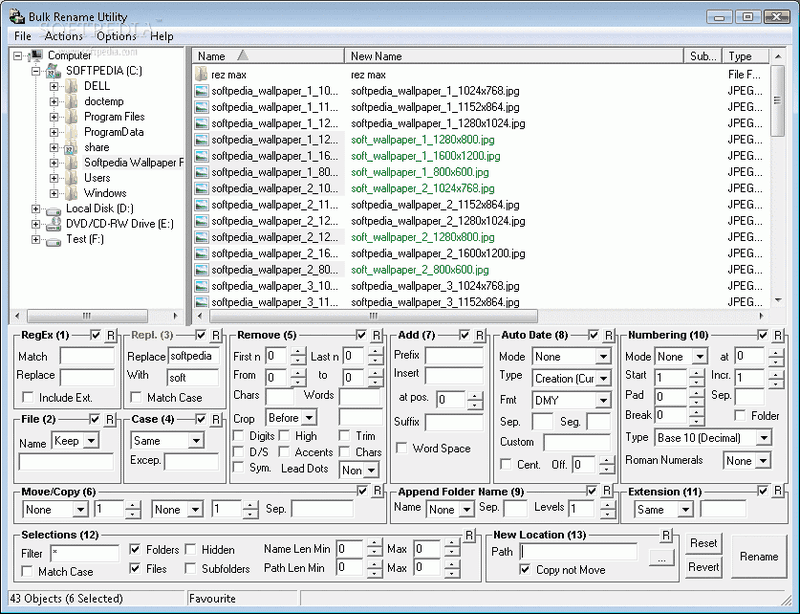Viewport: 800px width, 614px height.
Task: Click the image icon of softpedia_wallpaper_2_80... file
Action: click(x=202, y=269)
